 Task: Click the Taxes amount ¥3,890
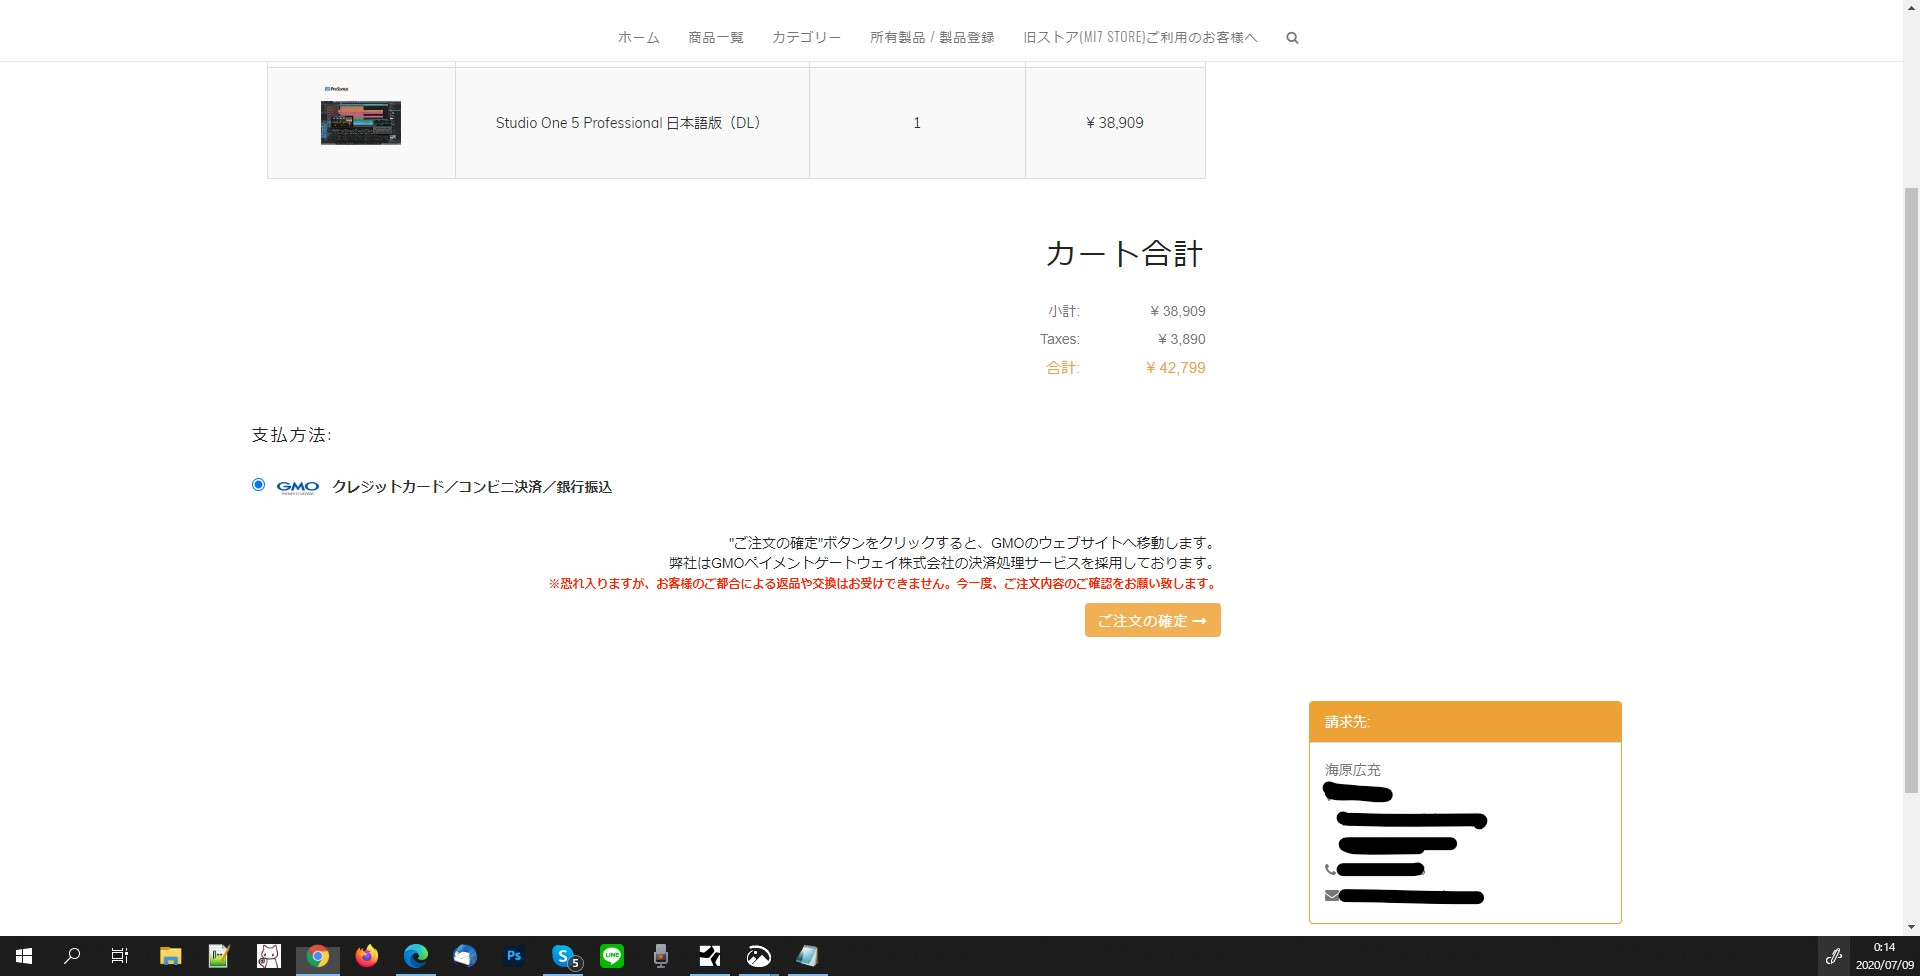pyautogui.click(x=1181, y=339)
